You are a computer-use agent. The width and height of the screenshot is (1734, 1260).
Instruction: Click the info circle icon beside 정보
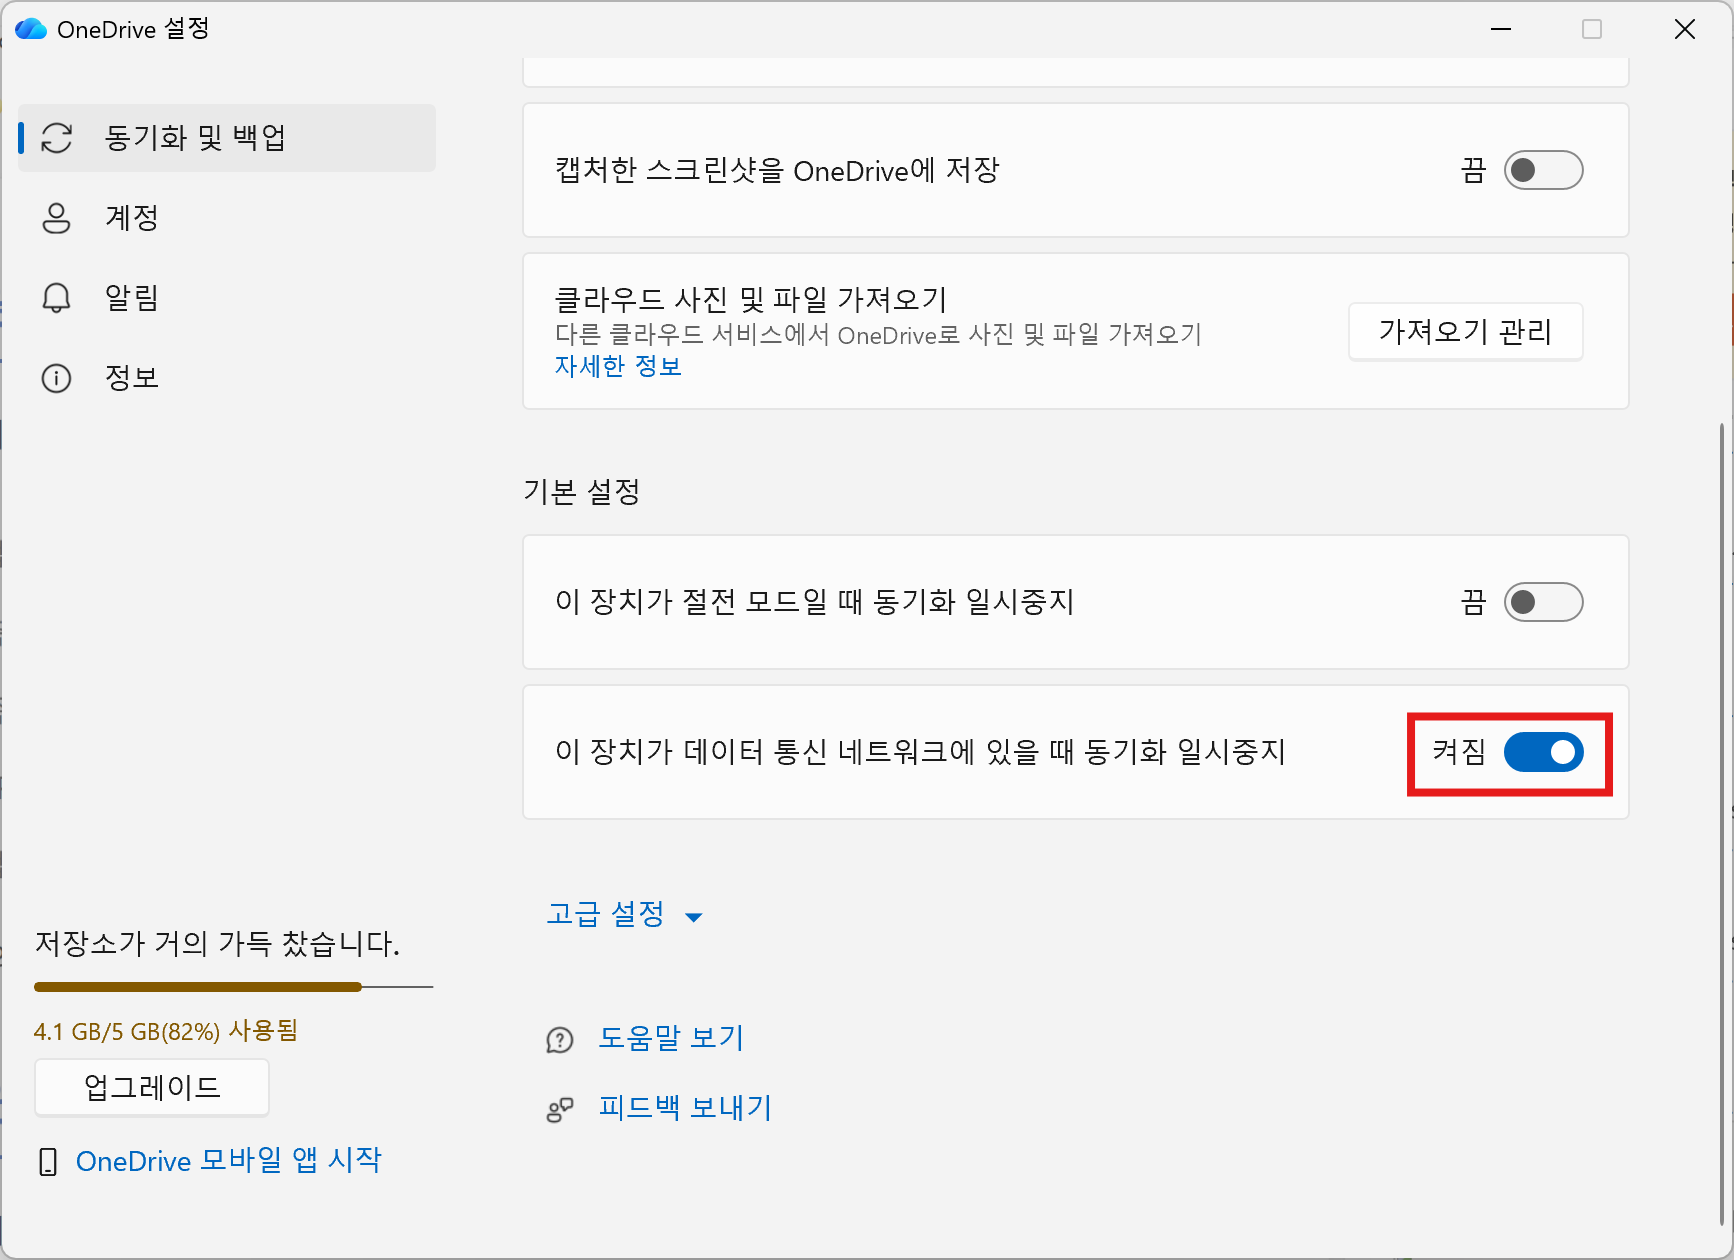(x=56, y=378)
